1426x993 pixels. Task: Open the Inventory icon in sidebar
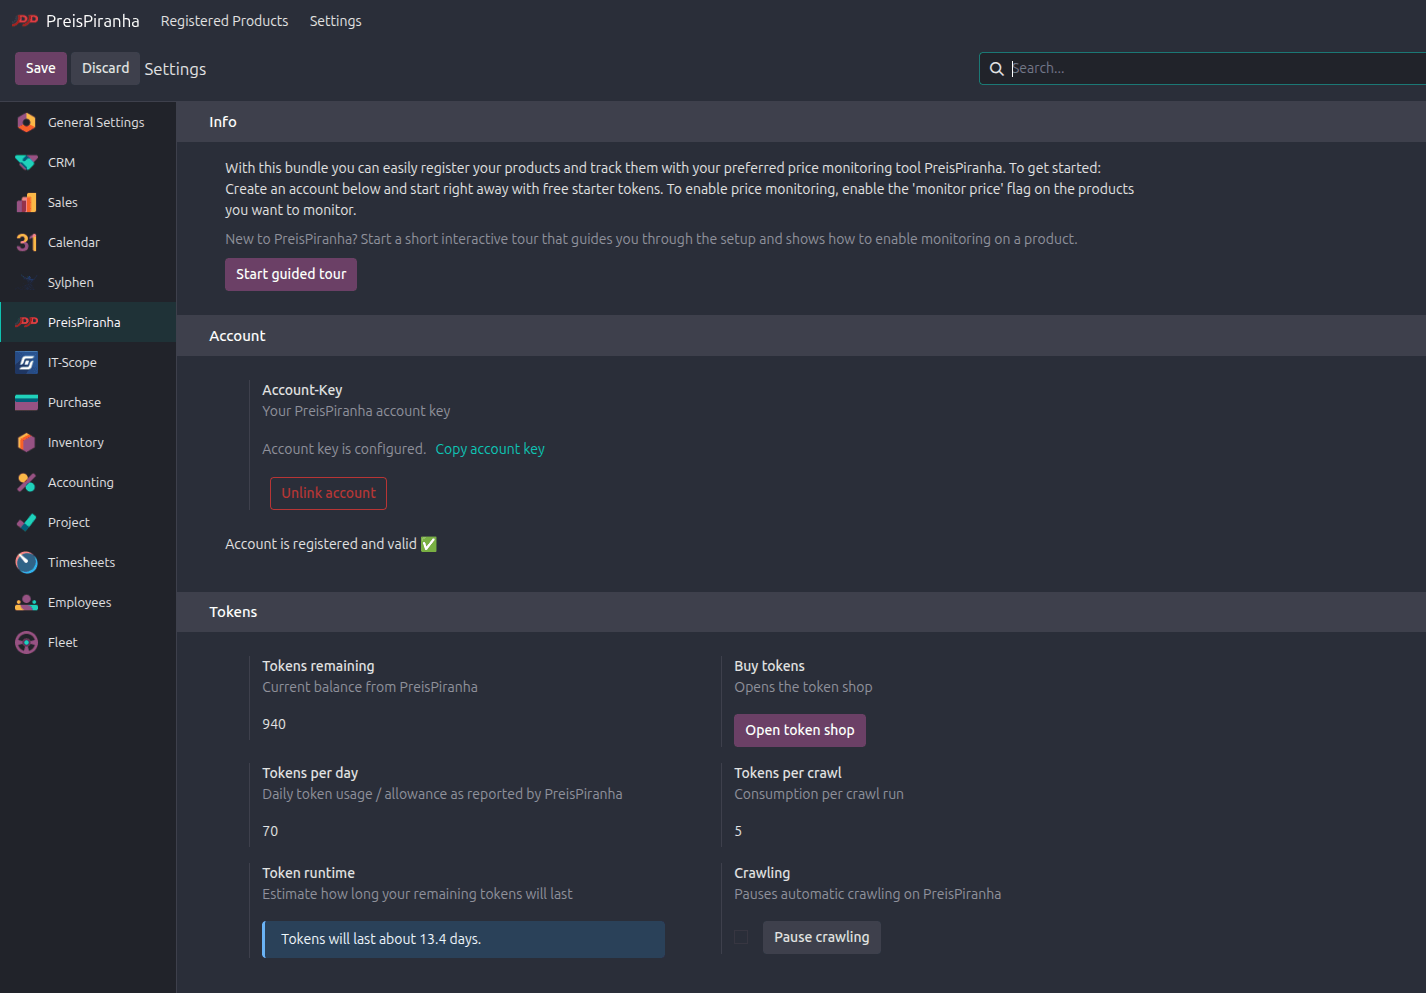pos(27,442)
